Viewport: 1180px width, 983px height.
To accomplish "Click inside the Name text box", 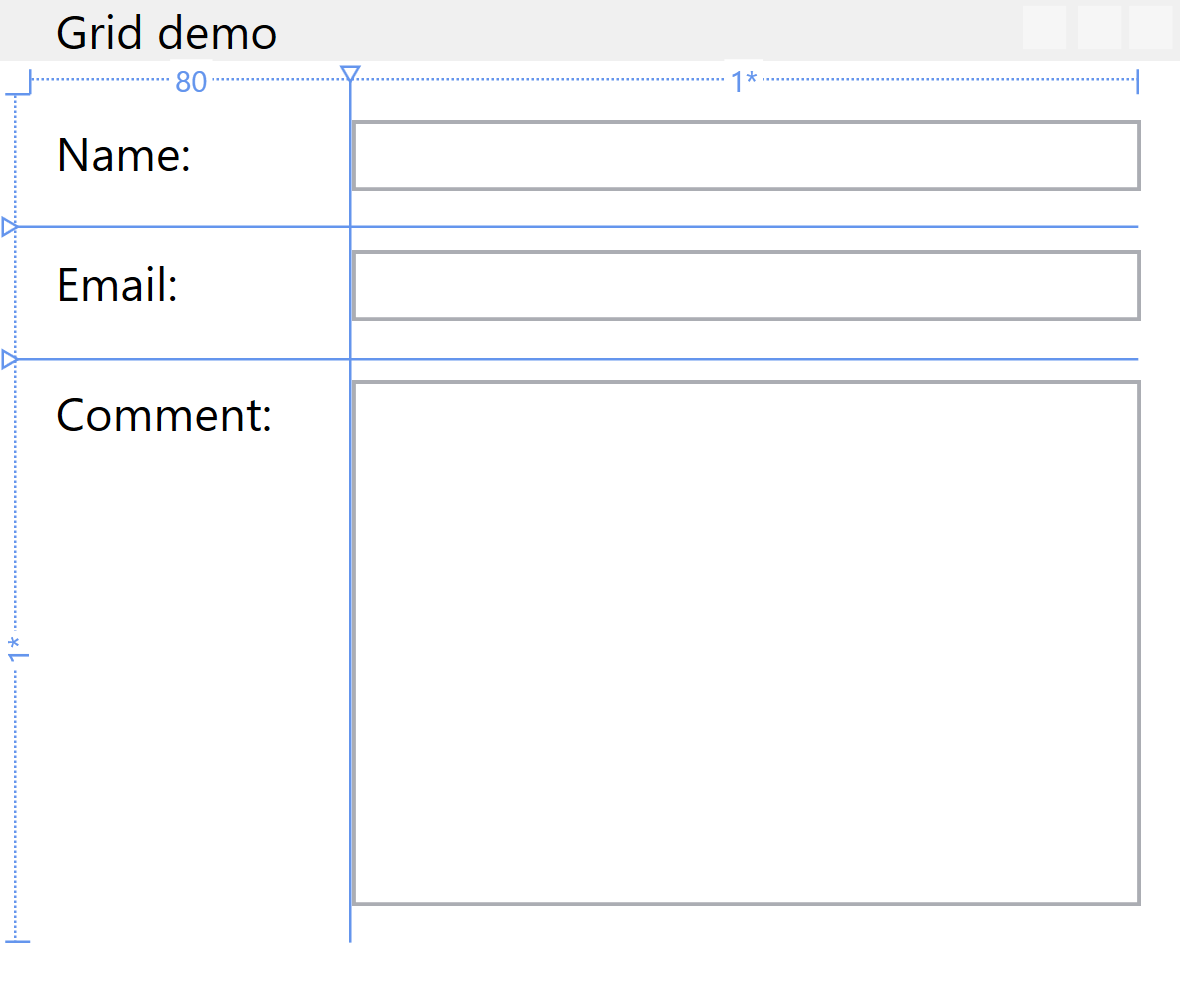I will pyautogui.click(x=746, y=156).
